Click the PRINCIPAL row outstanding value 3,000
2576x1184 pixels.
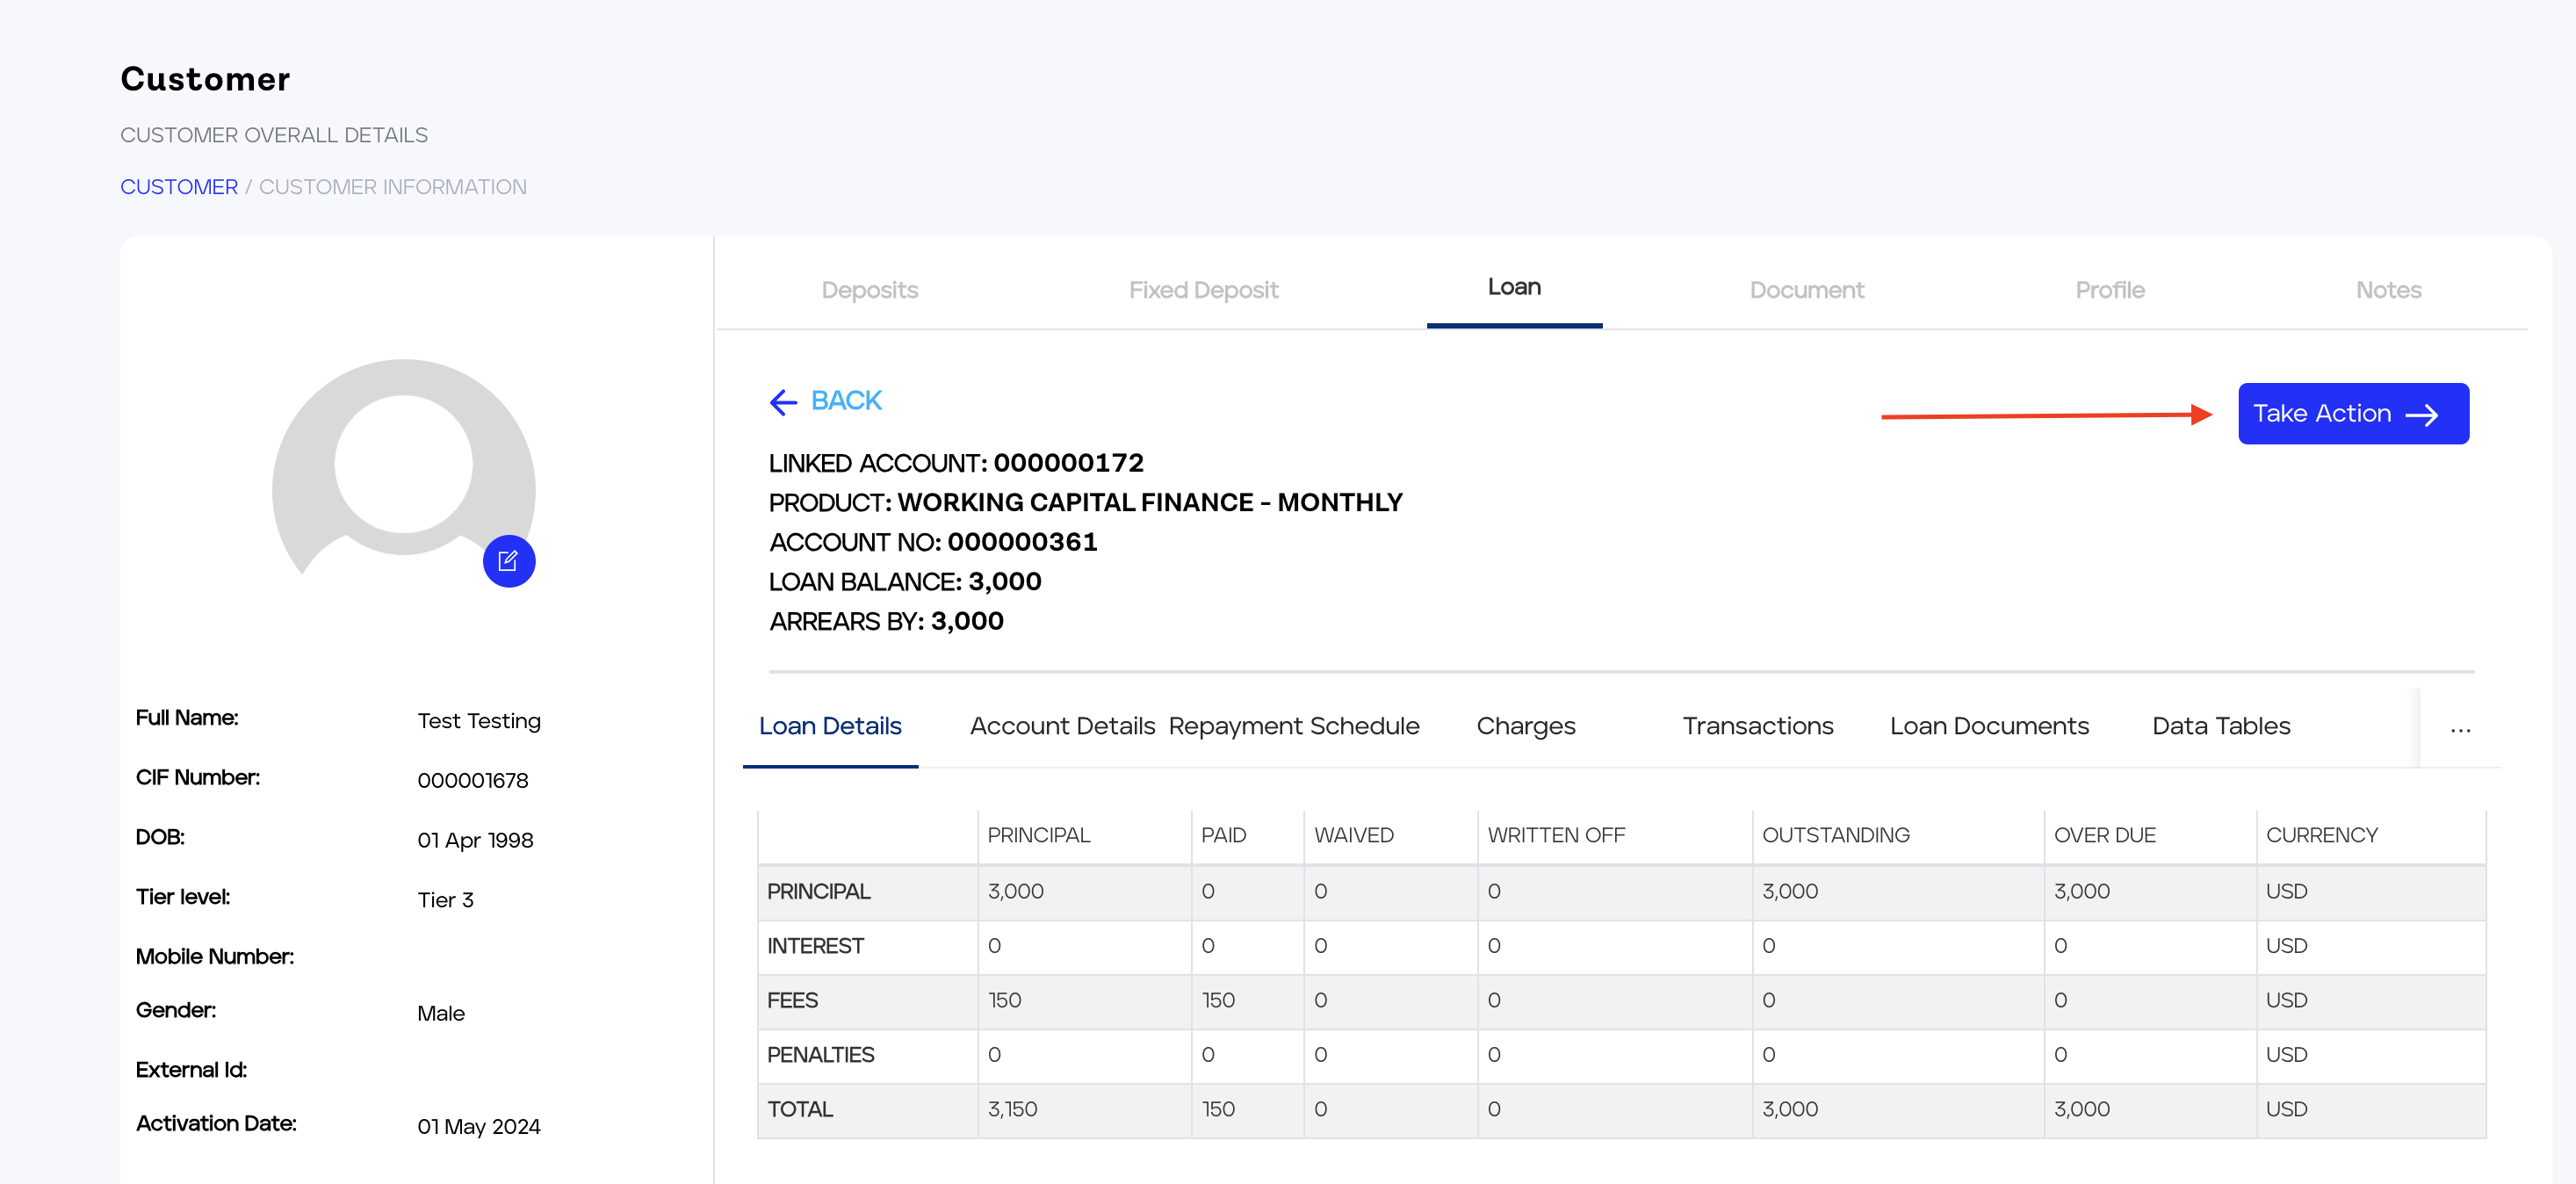(x=1789, y=891)
